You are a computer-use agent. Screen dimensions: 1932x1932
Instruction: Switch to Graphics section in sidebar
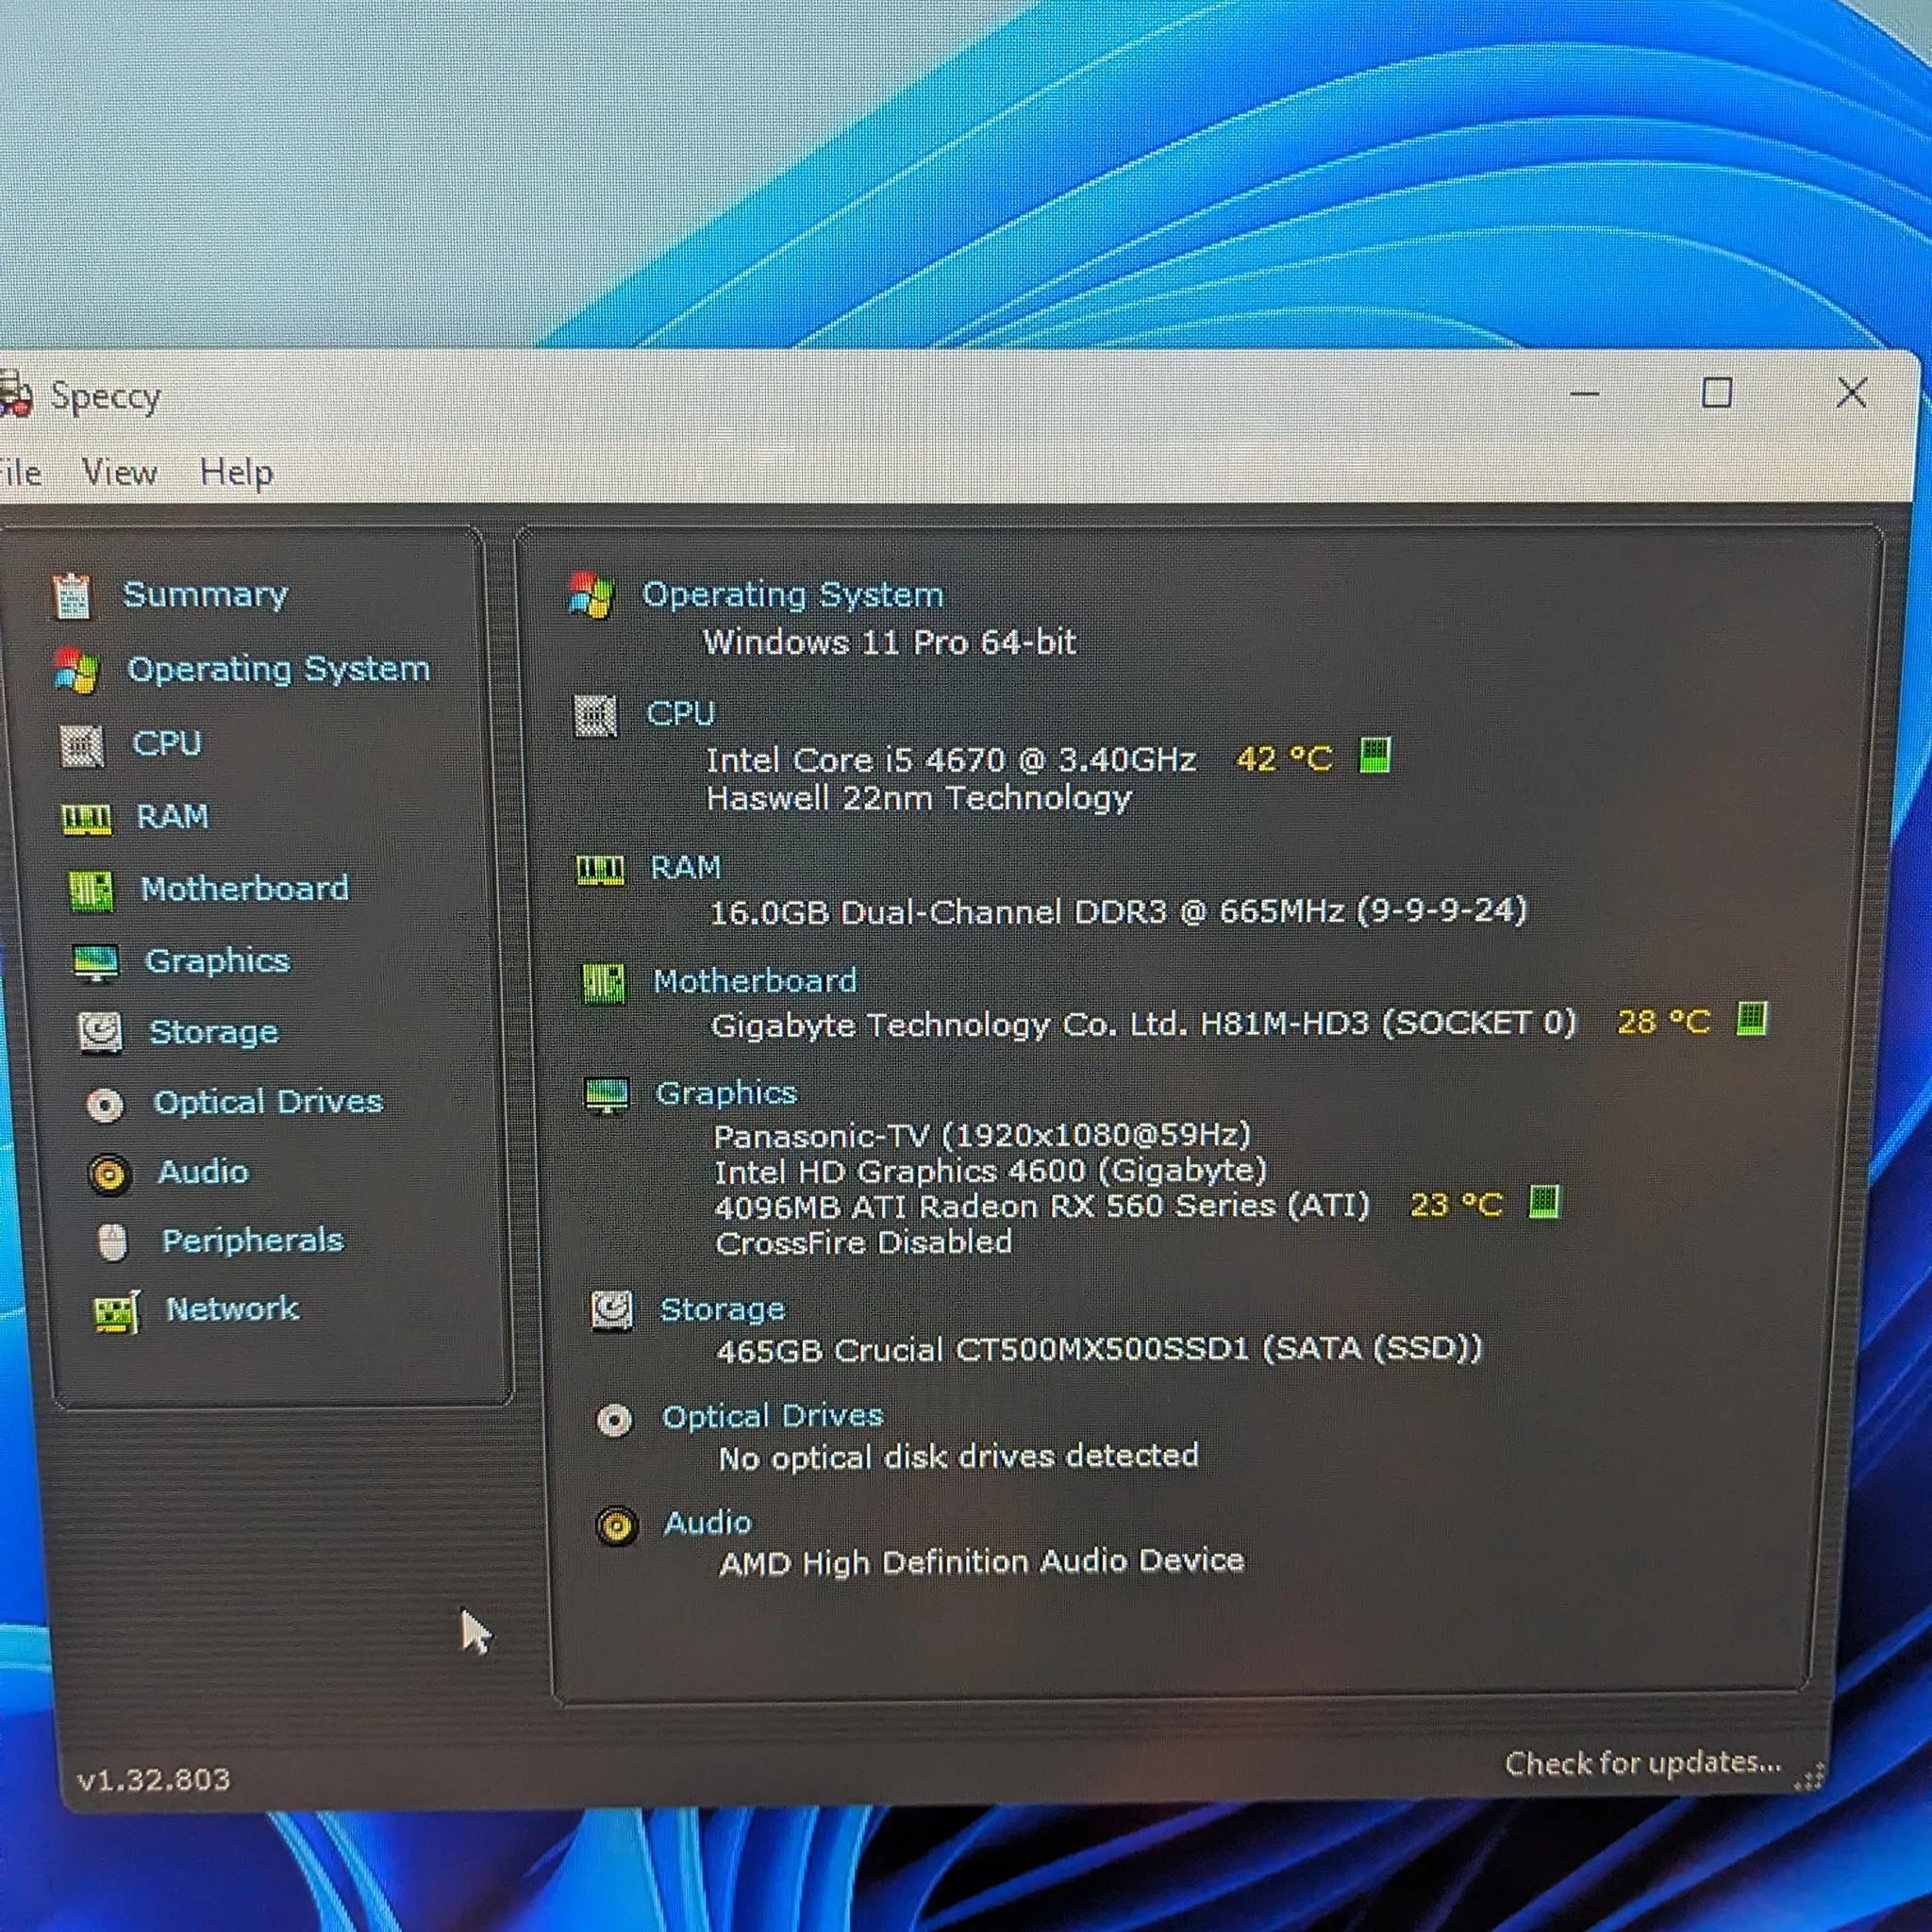218,961
